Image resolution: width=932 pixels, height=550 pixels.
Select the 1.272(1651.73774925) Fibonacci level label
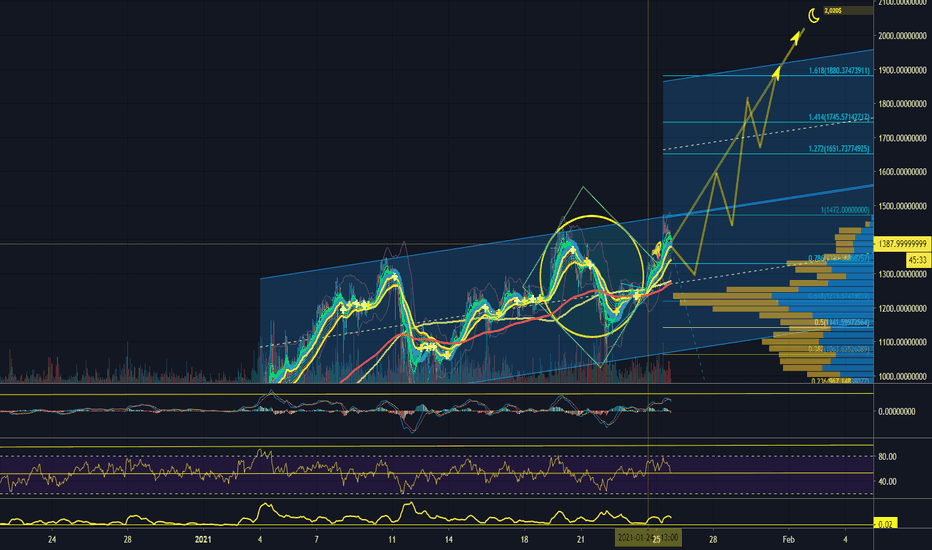(x=839, y=149)
